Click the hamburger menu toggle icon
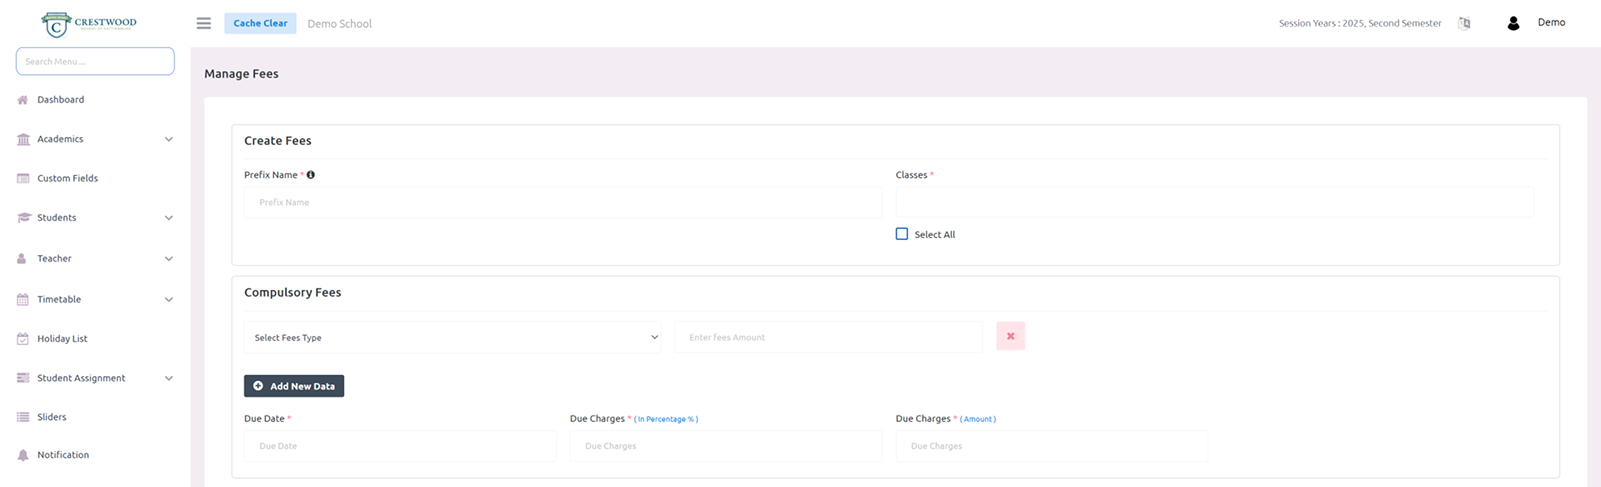The height and width of the screenshot is (487, 1601). 204,23
